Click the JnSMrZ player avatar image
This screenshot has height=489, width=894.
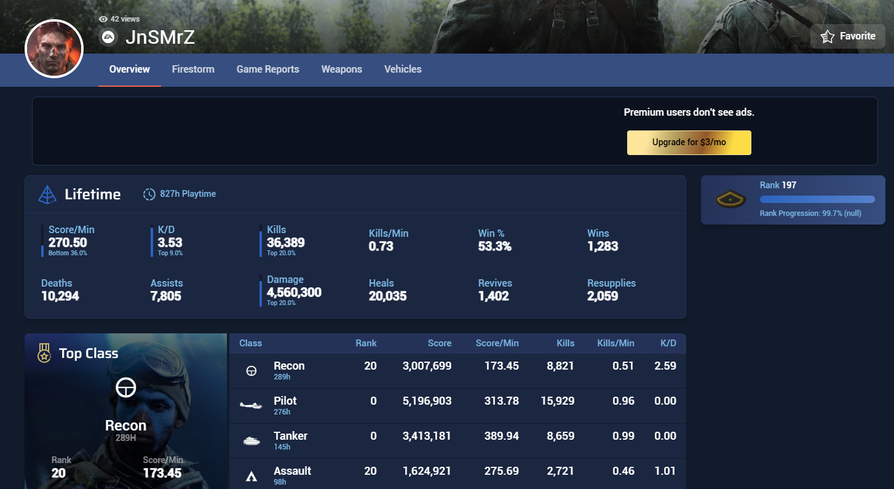click(54, 48)
